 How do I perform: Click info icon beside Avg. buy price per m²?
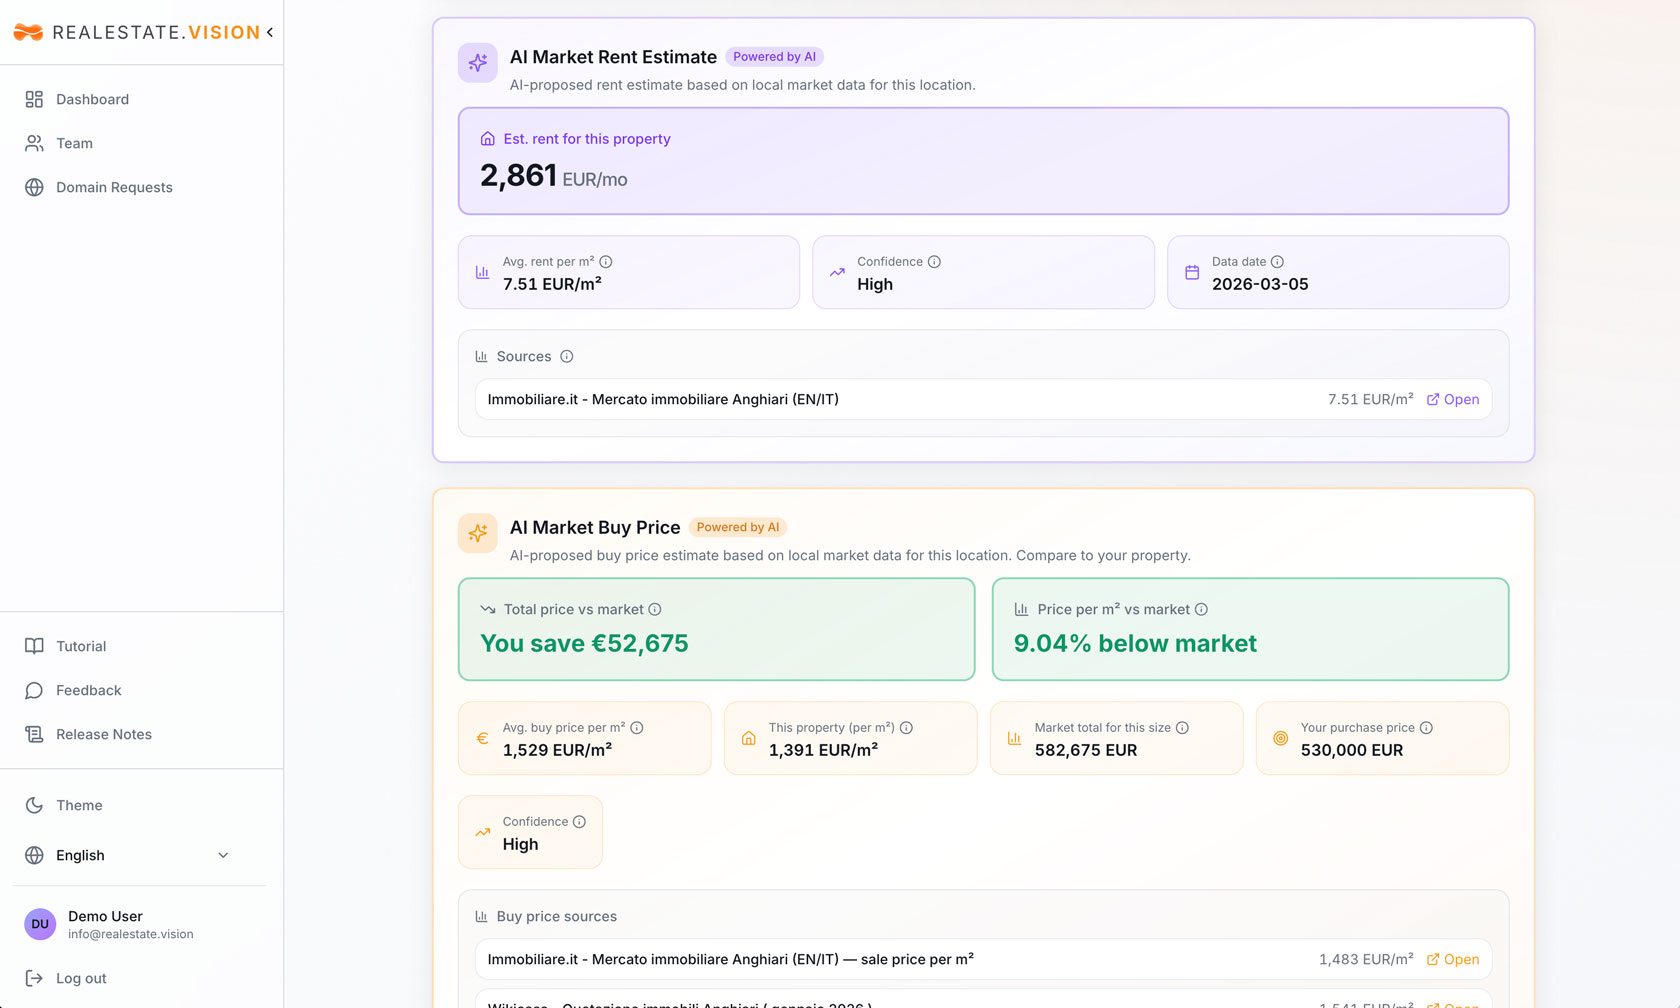(637, 728)
